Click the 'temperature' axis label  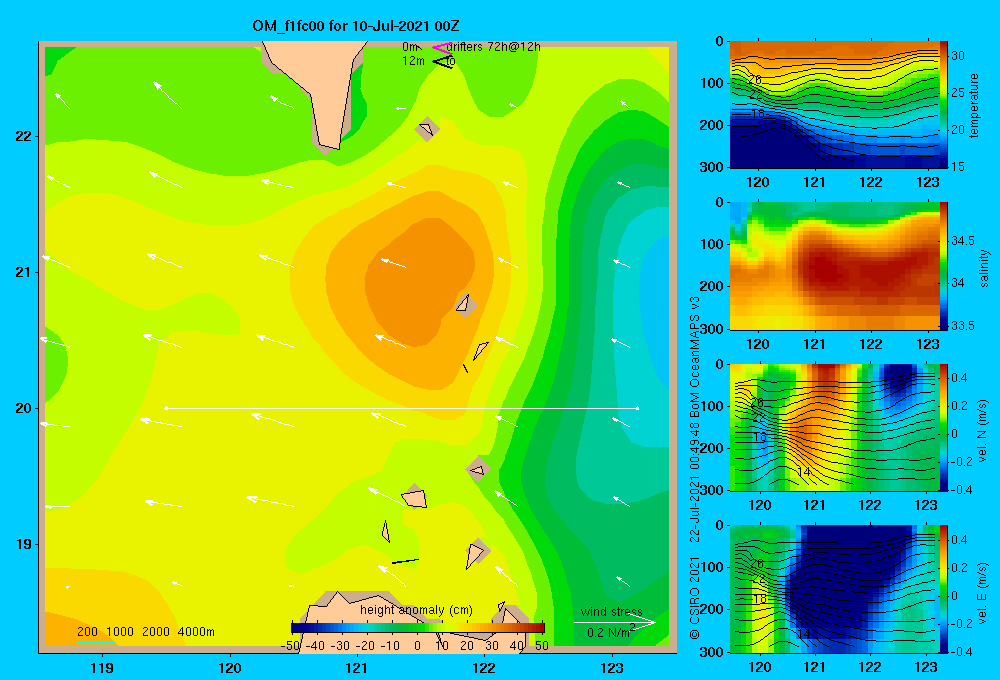pos(974,105)
